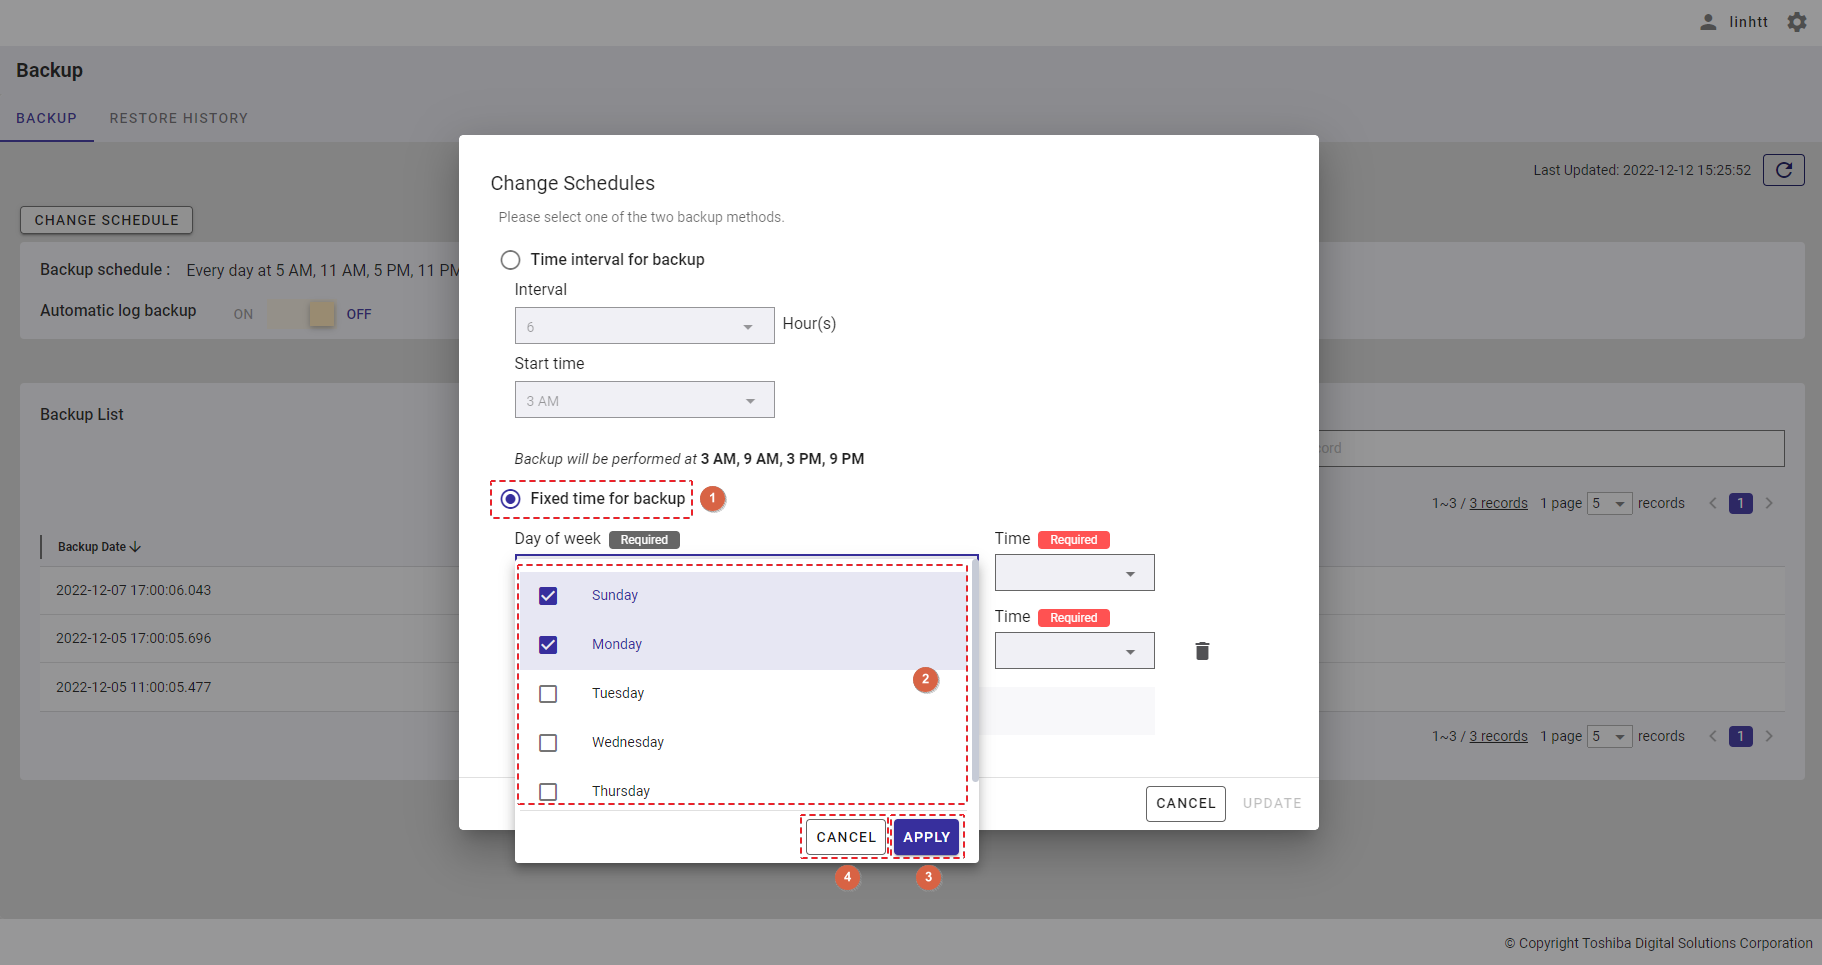The width and height of the screenshot is (1822, 965).
Task: Uncheck the Sunday checkbox
Action: coord(548,596)
